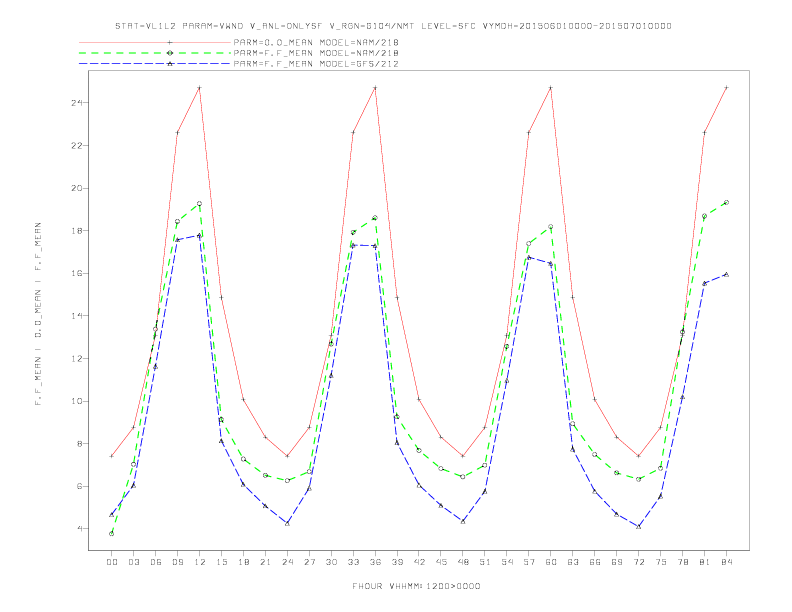The image size is (792, 612).
Task: Click y-axis tick label 16
Action: 77,273
